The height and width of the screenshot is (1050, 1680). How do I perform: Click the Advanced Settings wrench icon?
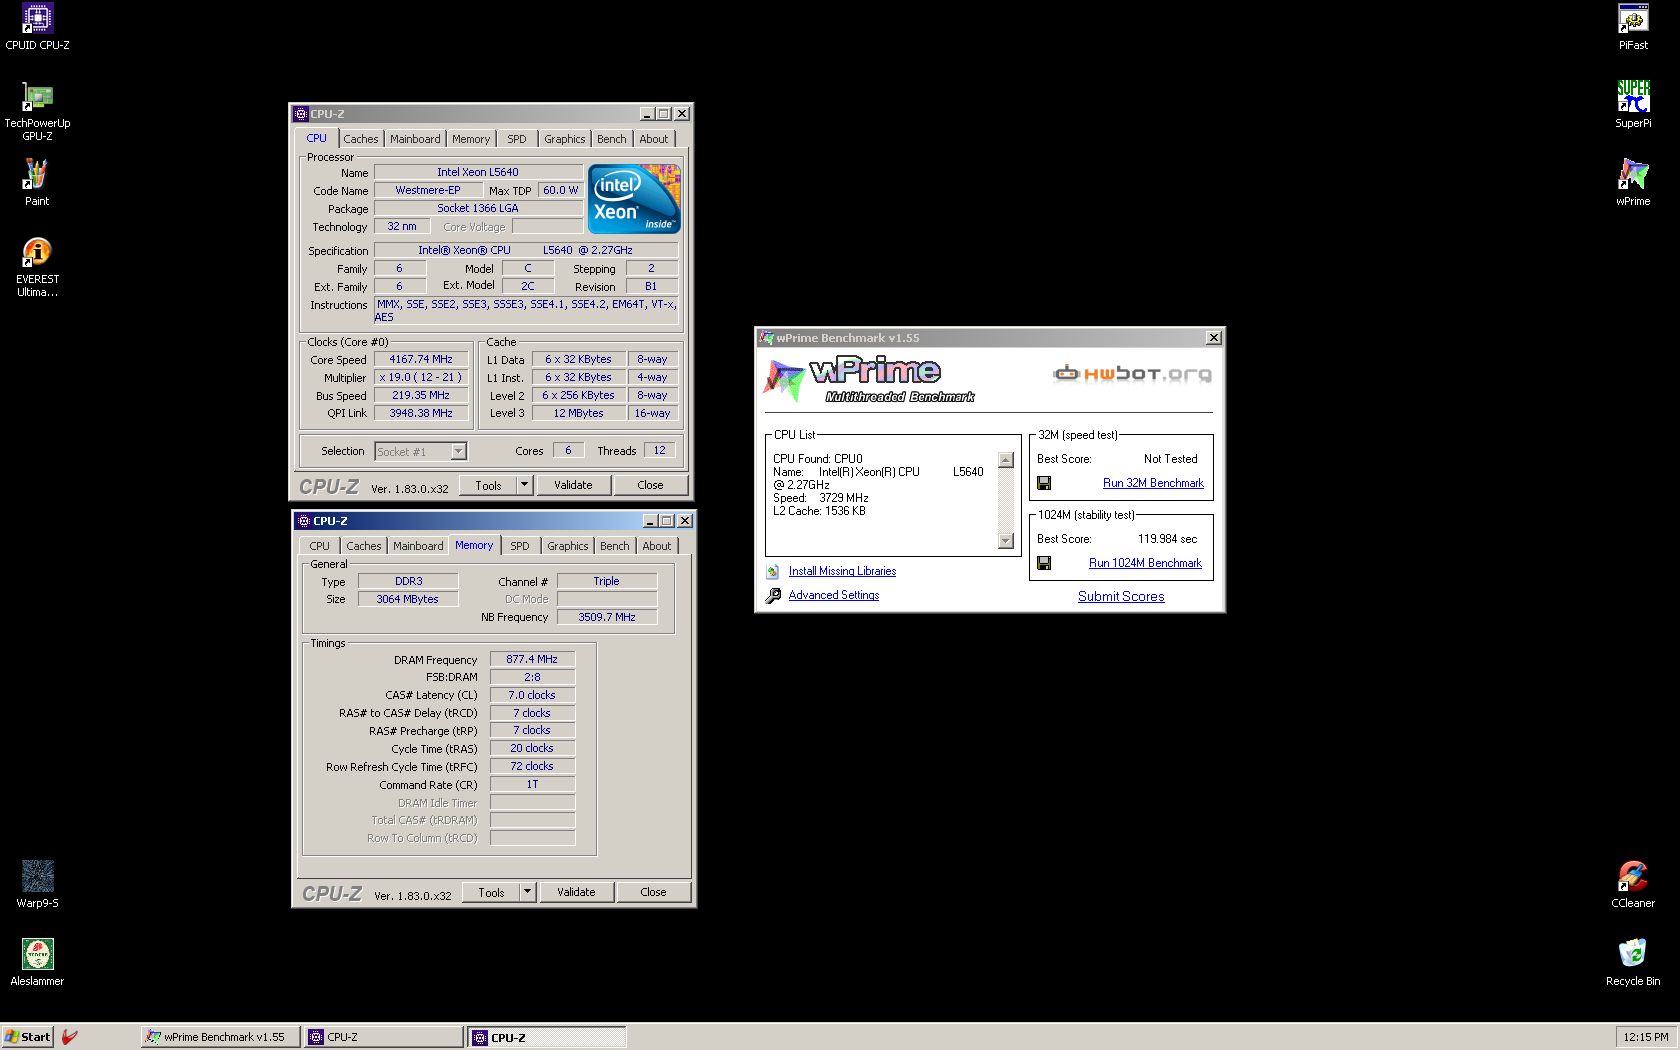(773, 596)
